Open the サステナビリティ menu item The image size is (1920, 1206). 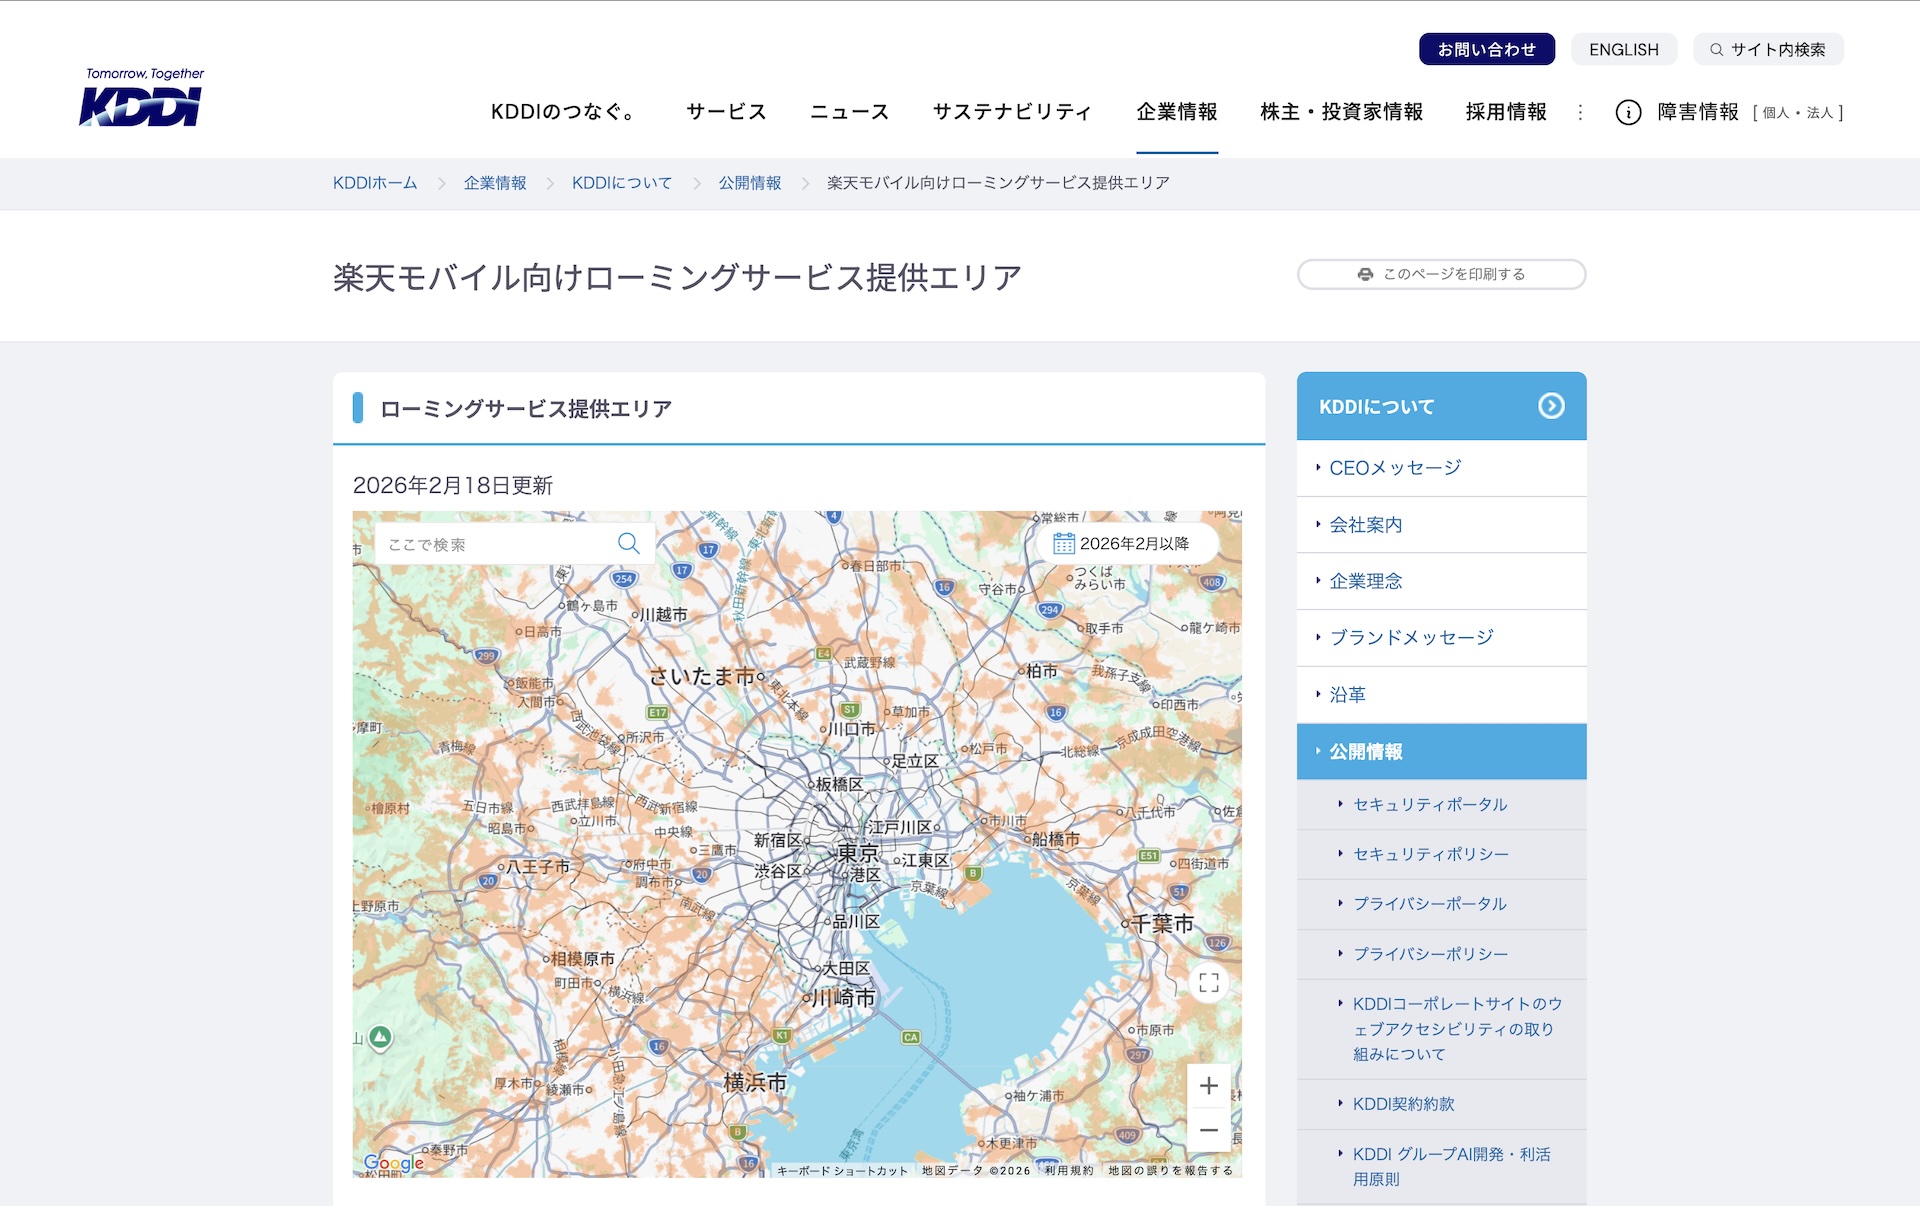1012,112
